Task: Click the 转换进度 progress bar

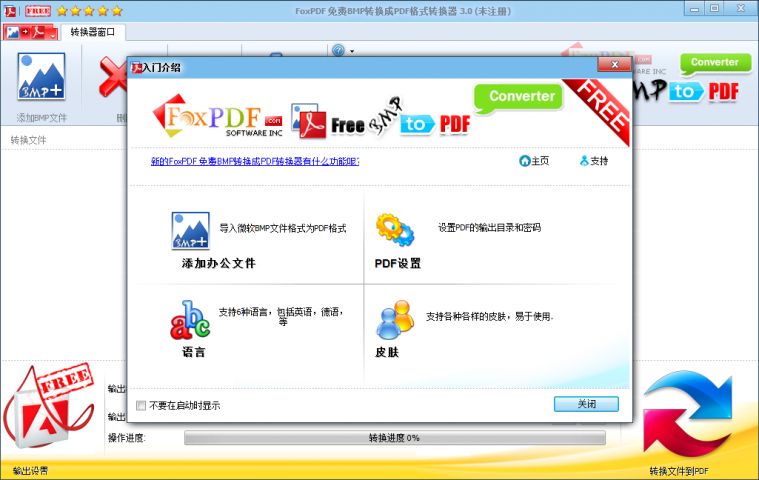Action: click(x=394, y=438)
